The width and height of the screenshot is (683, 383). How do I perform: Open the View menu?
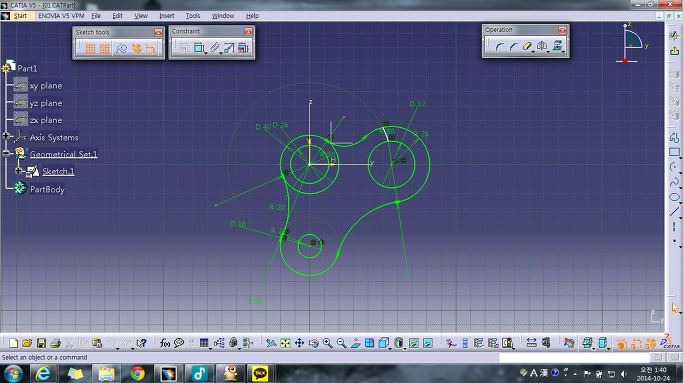pos(141,16)
